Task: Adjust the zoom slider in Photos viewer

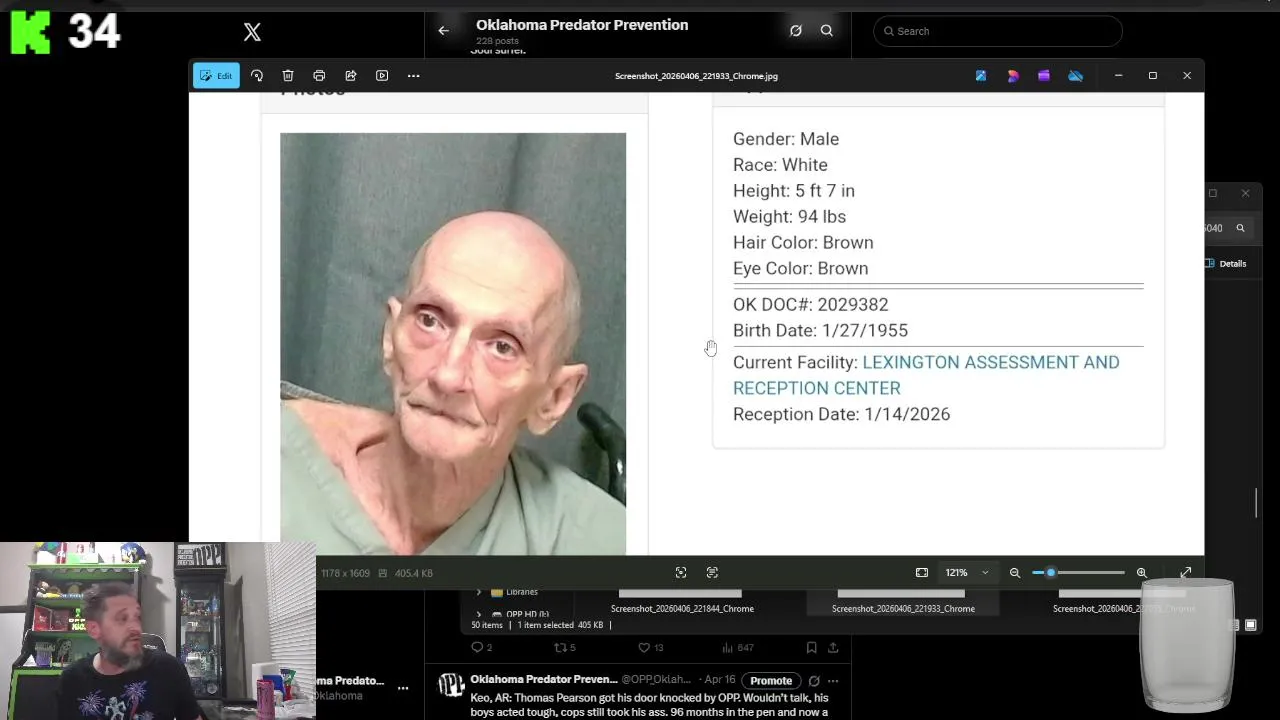Action: 1078,573
